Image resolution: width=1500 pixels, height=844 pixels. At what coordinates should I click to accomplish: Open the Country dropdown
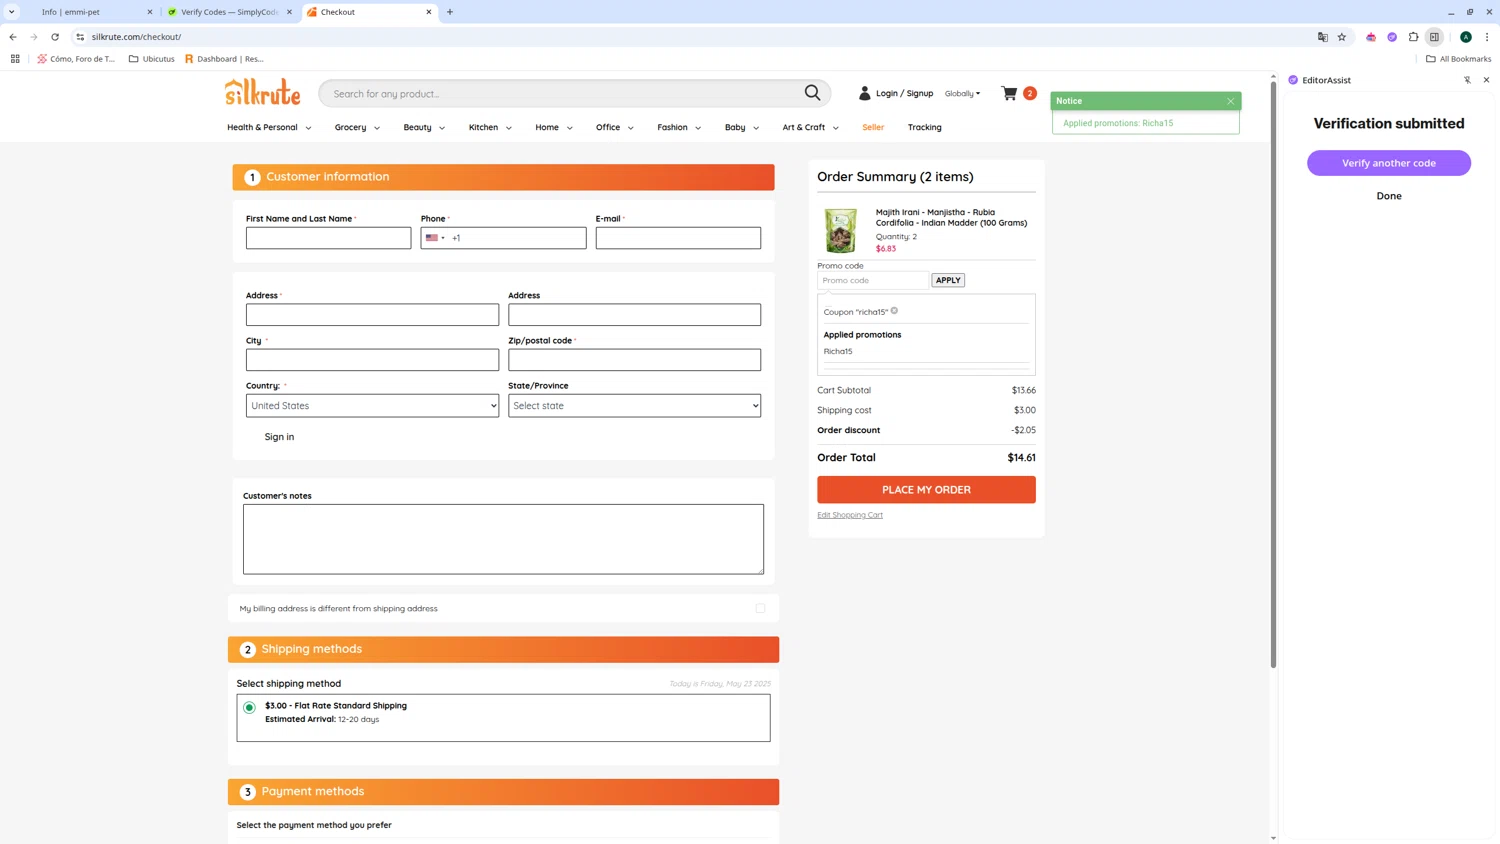tap(372, 406)
